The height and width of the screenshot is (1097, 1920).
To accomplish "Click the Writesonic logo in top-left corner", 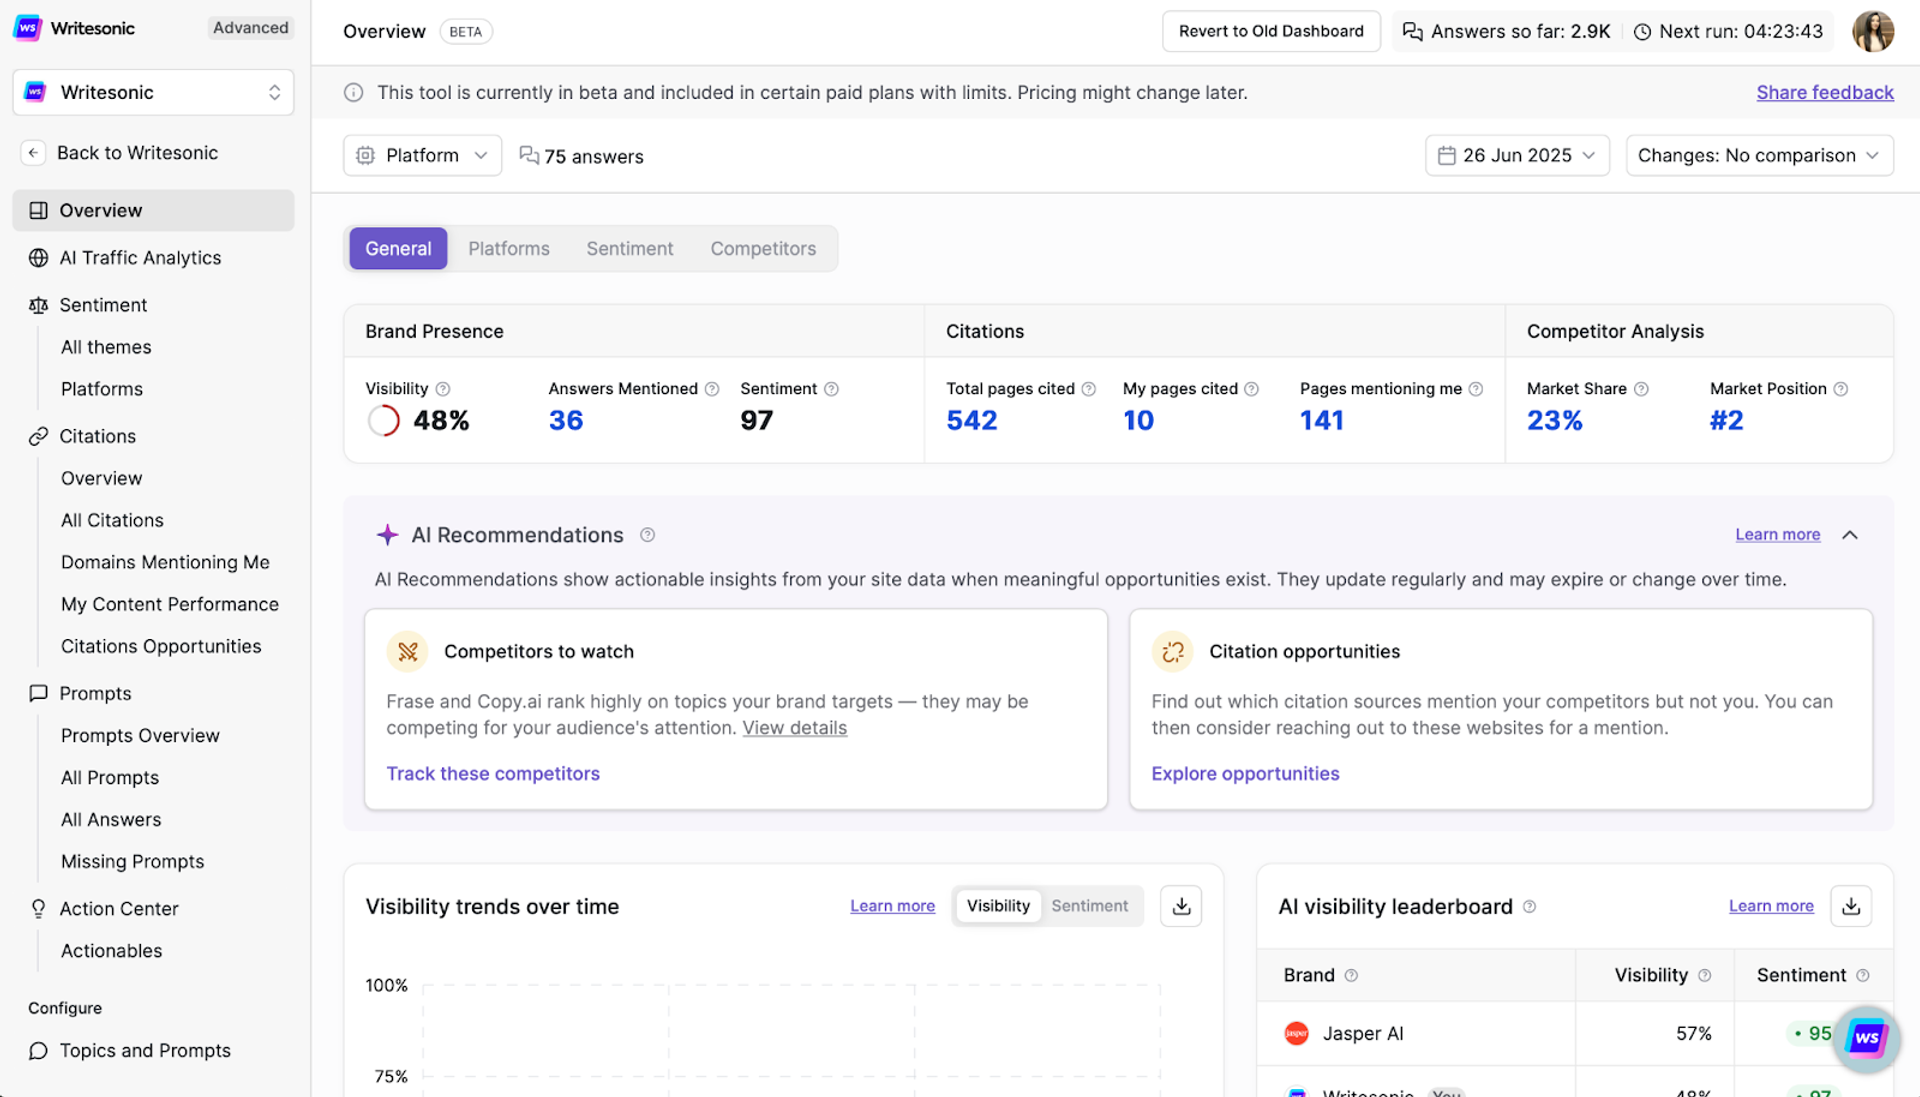I will (x=28, y=28).
